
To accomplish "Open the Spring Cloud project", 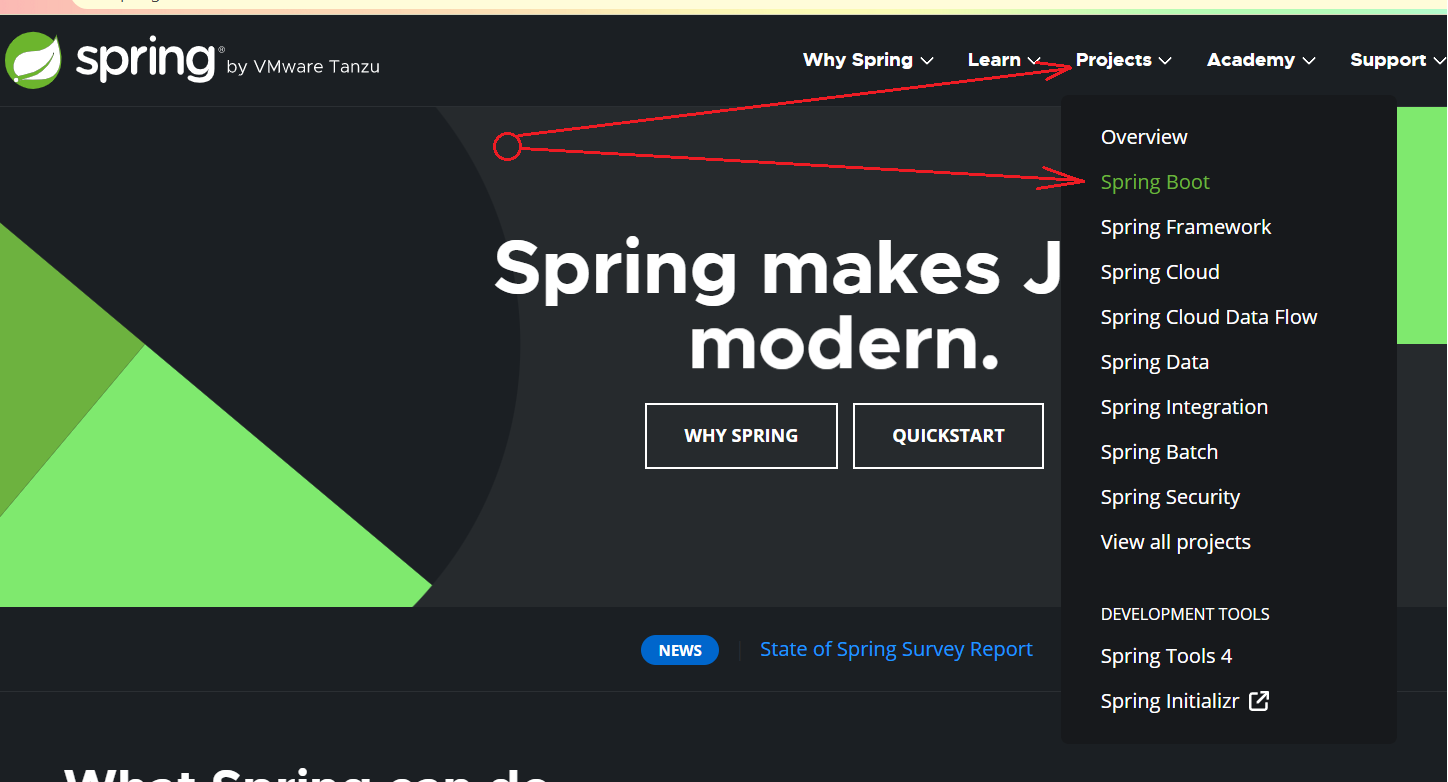I will (x=1160, y=272).
